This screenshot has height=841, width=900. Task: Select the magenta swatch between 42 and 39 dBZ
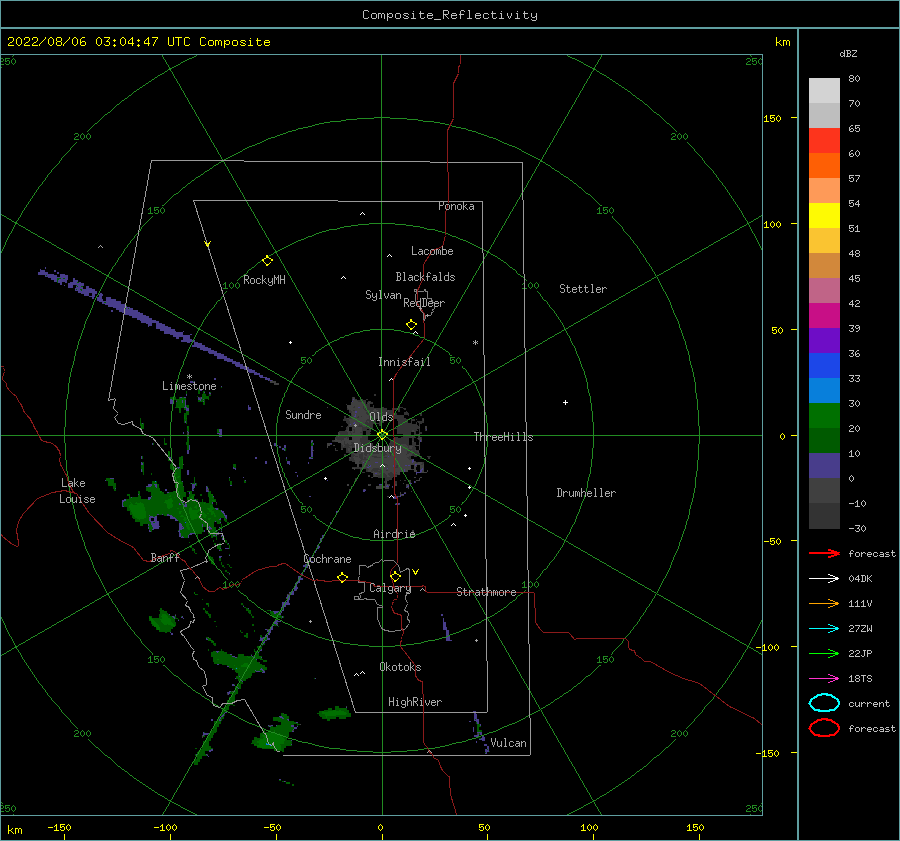(824, 315)
